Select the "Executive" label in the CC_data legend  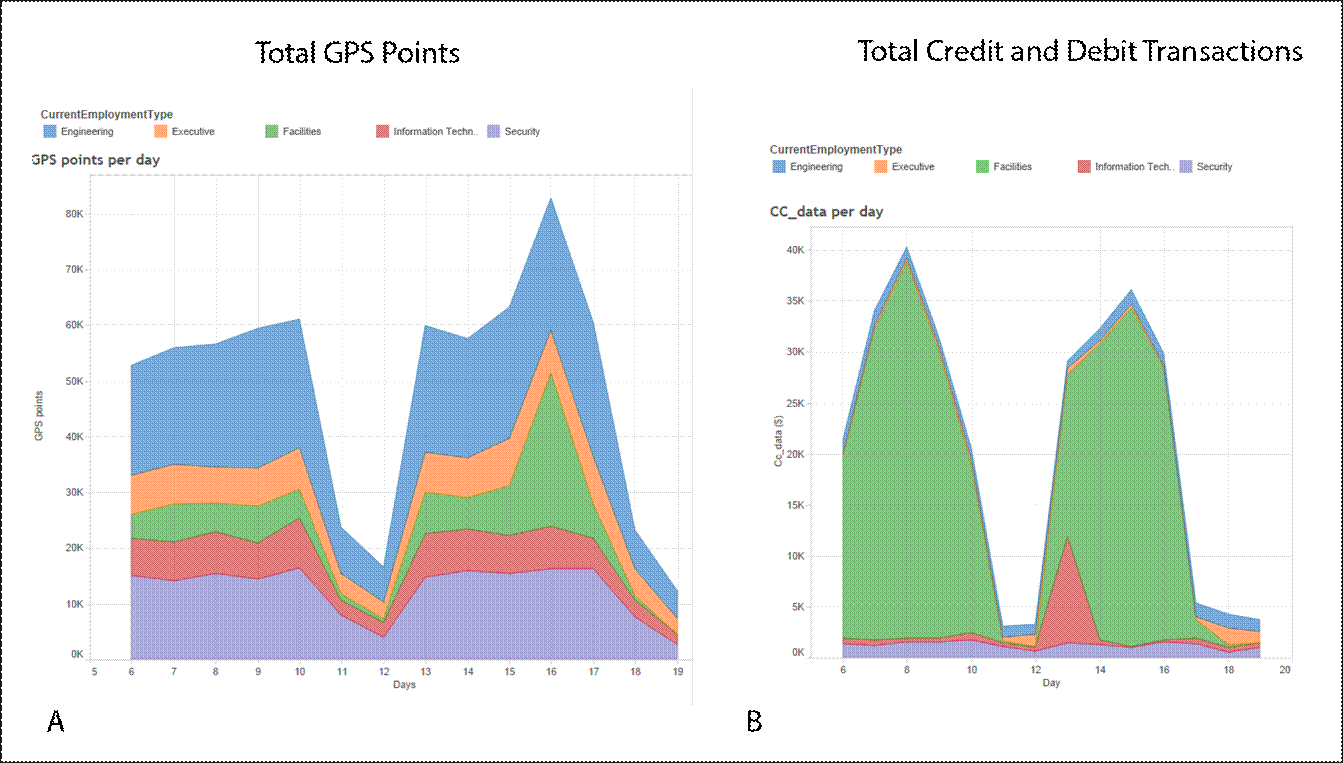pos(914,167)
